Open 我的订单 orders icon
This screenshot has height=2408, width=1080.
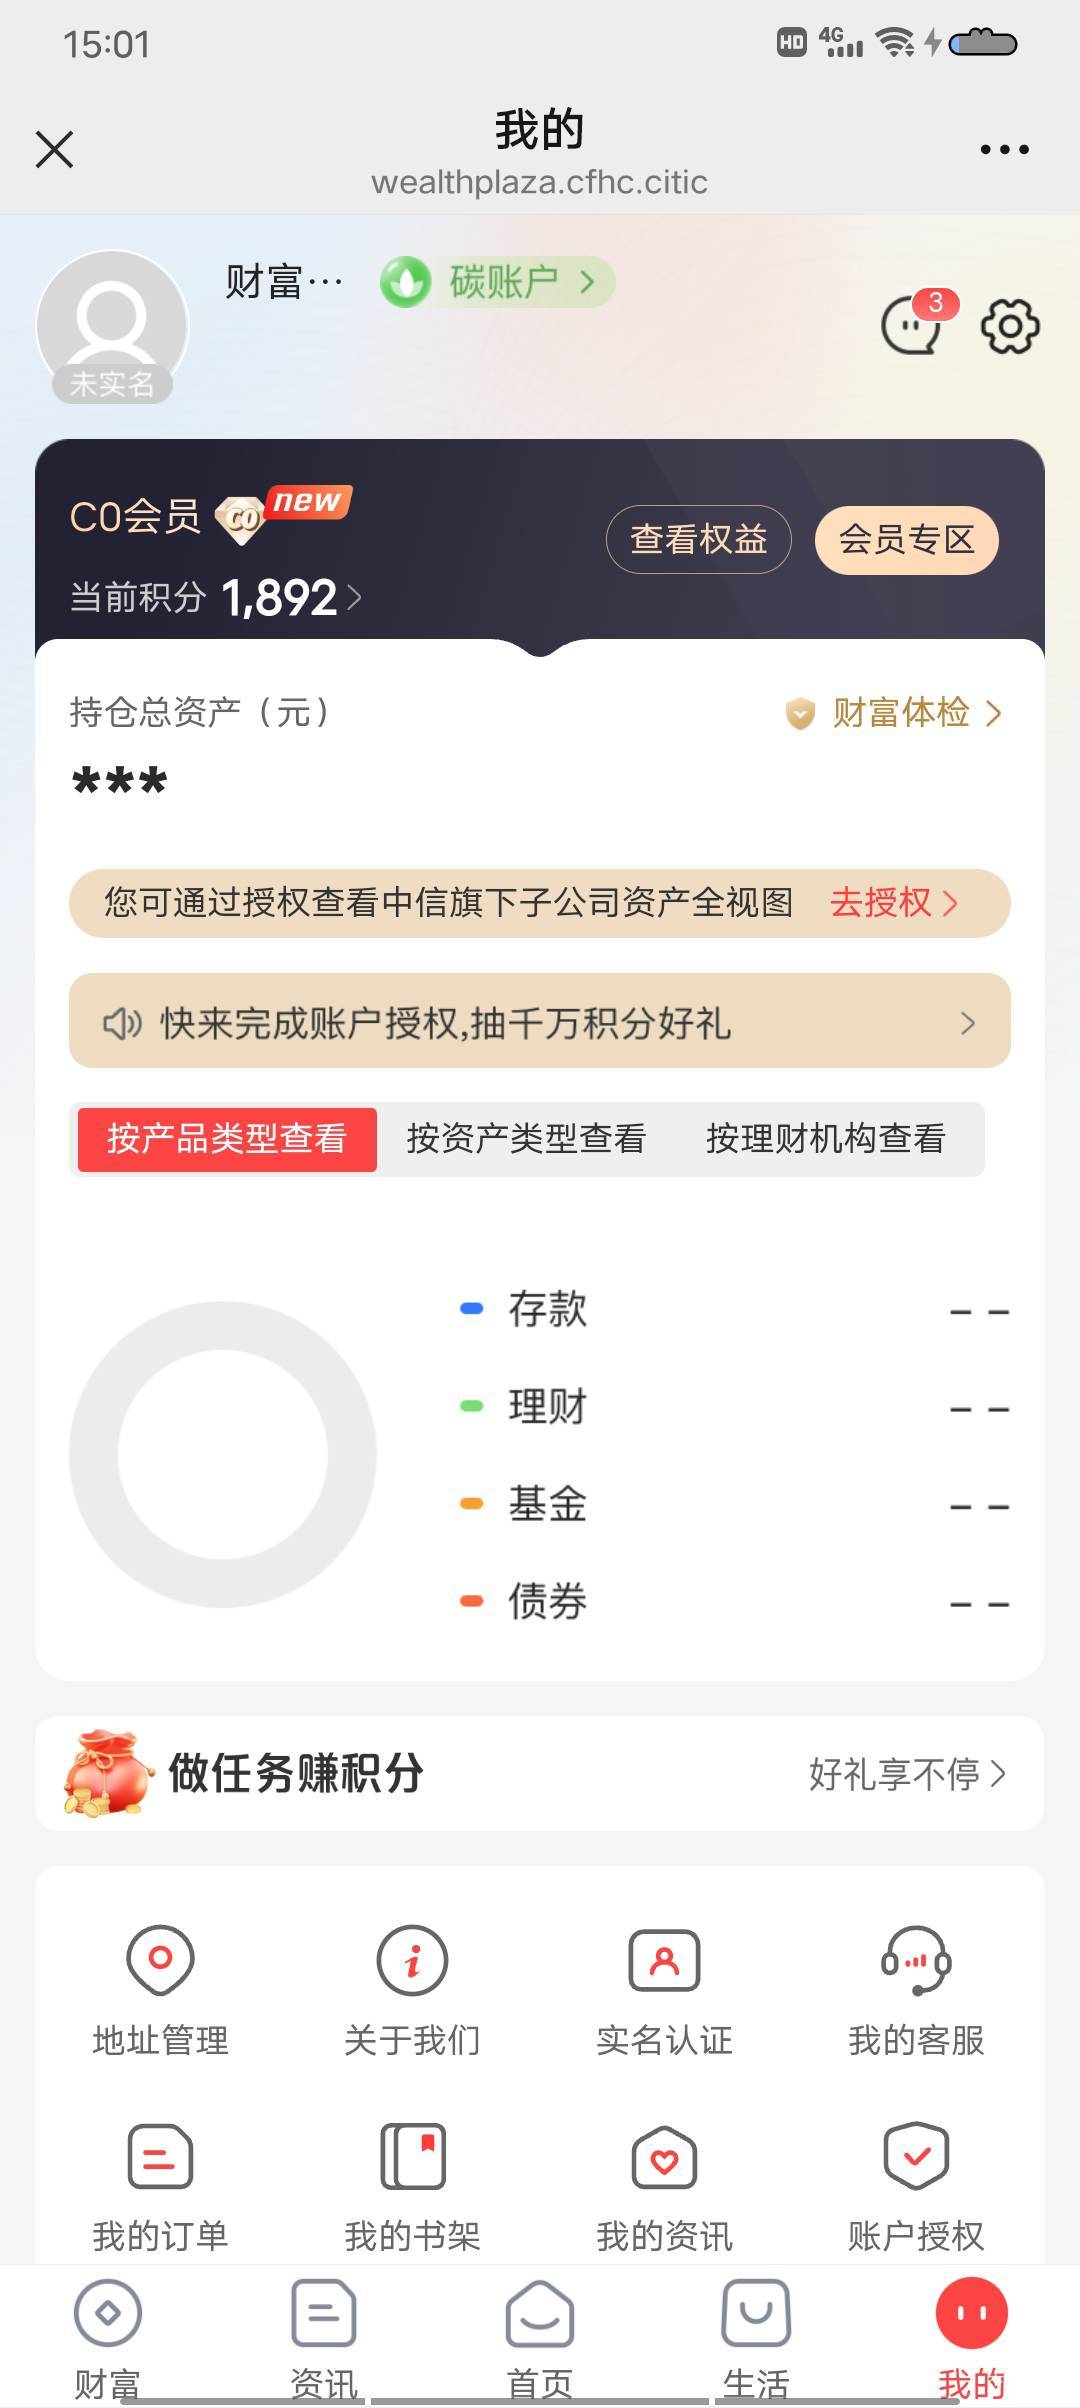[x=160, y=2156]
